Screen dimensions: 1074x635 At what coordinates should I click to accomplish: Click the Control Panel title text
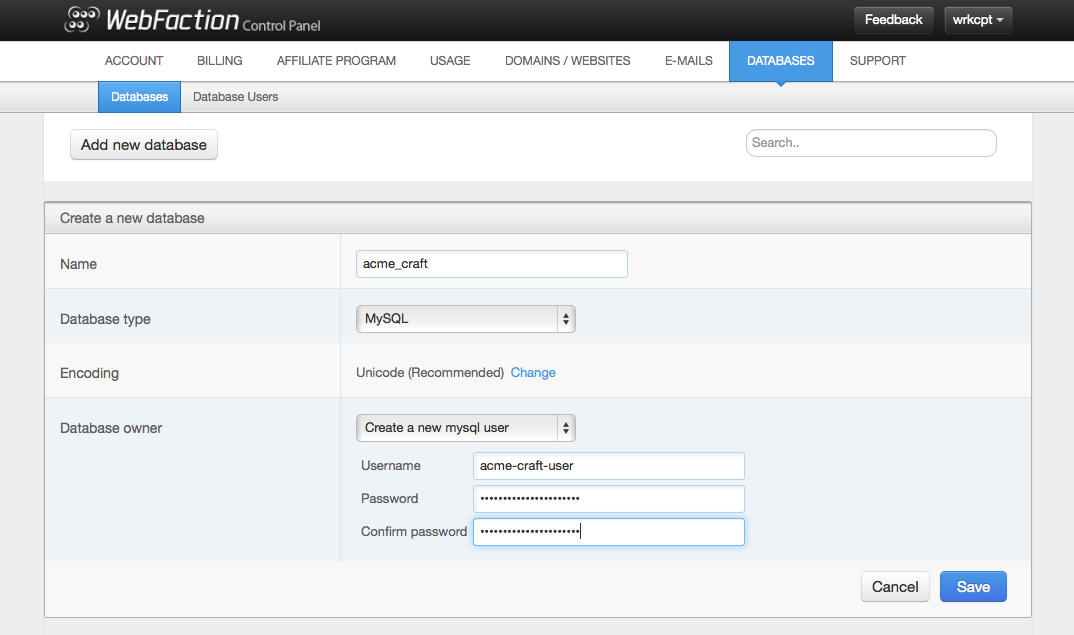point(281,26)
